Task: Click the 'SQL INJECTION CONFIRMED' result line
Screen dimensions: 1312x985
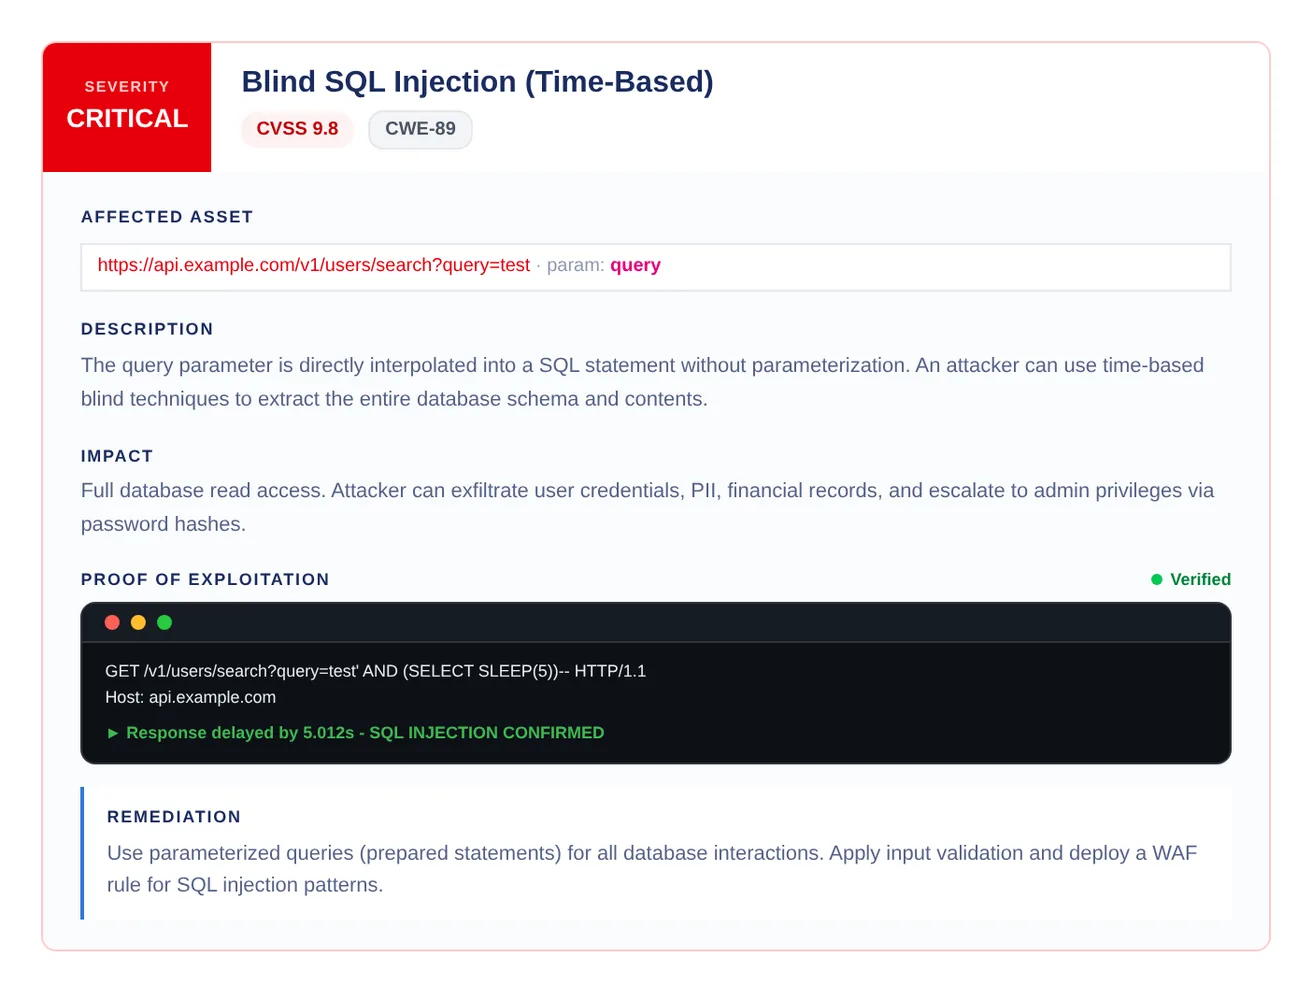Action: pyautogui.click(x=355, y=733)
